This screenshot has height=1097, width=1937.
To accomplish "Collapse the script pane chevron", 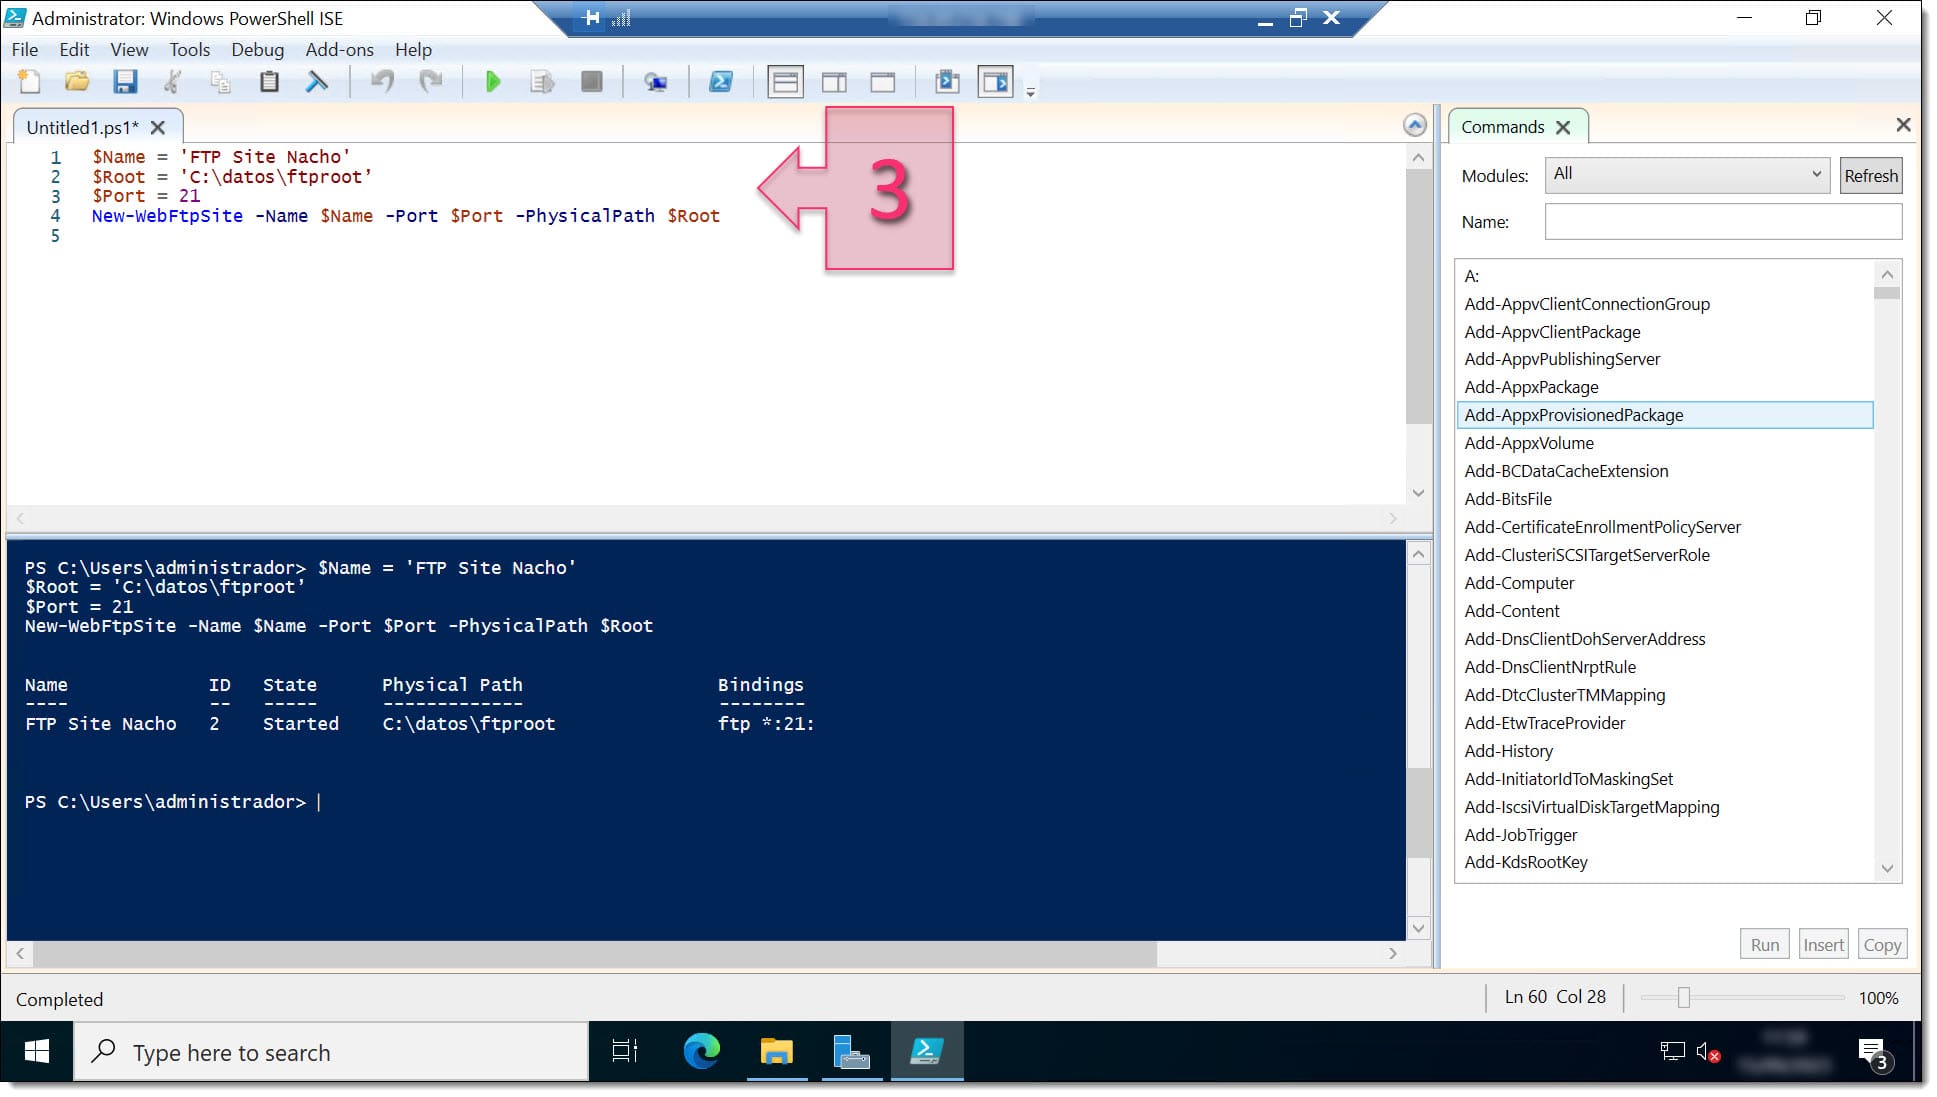I will click(x=1414, y=125).
